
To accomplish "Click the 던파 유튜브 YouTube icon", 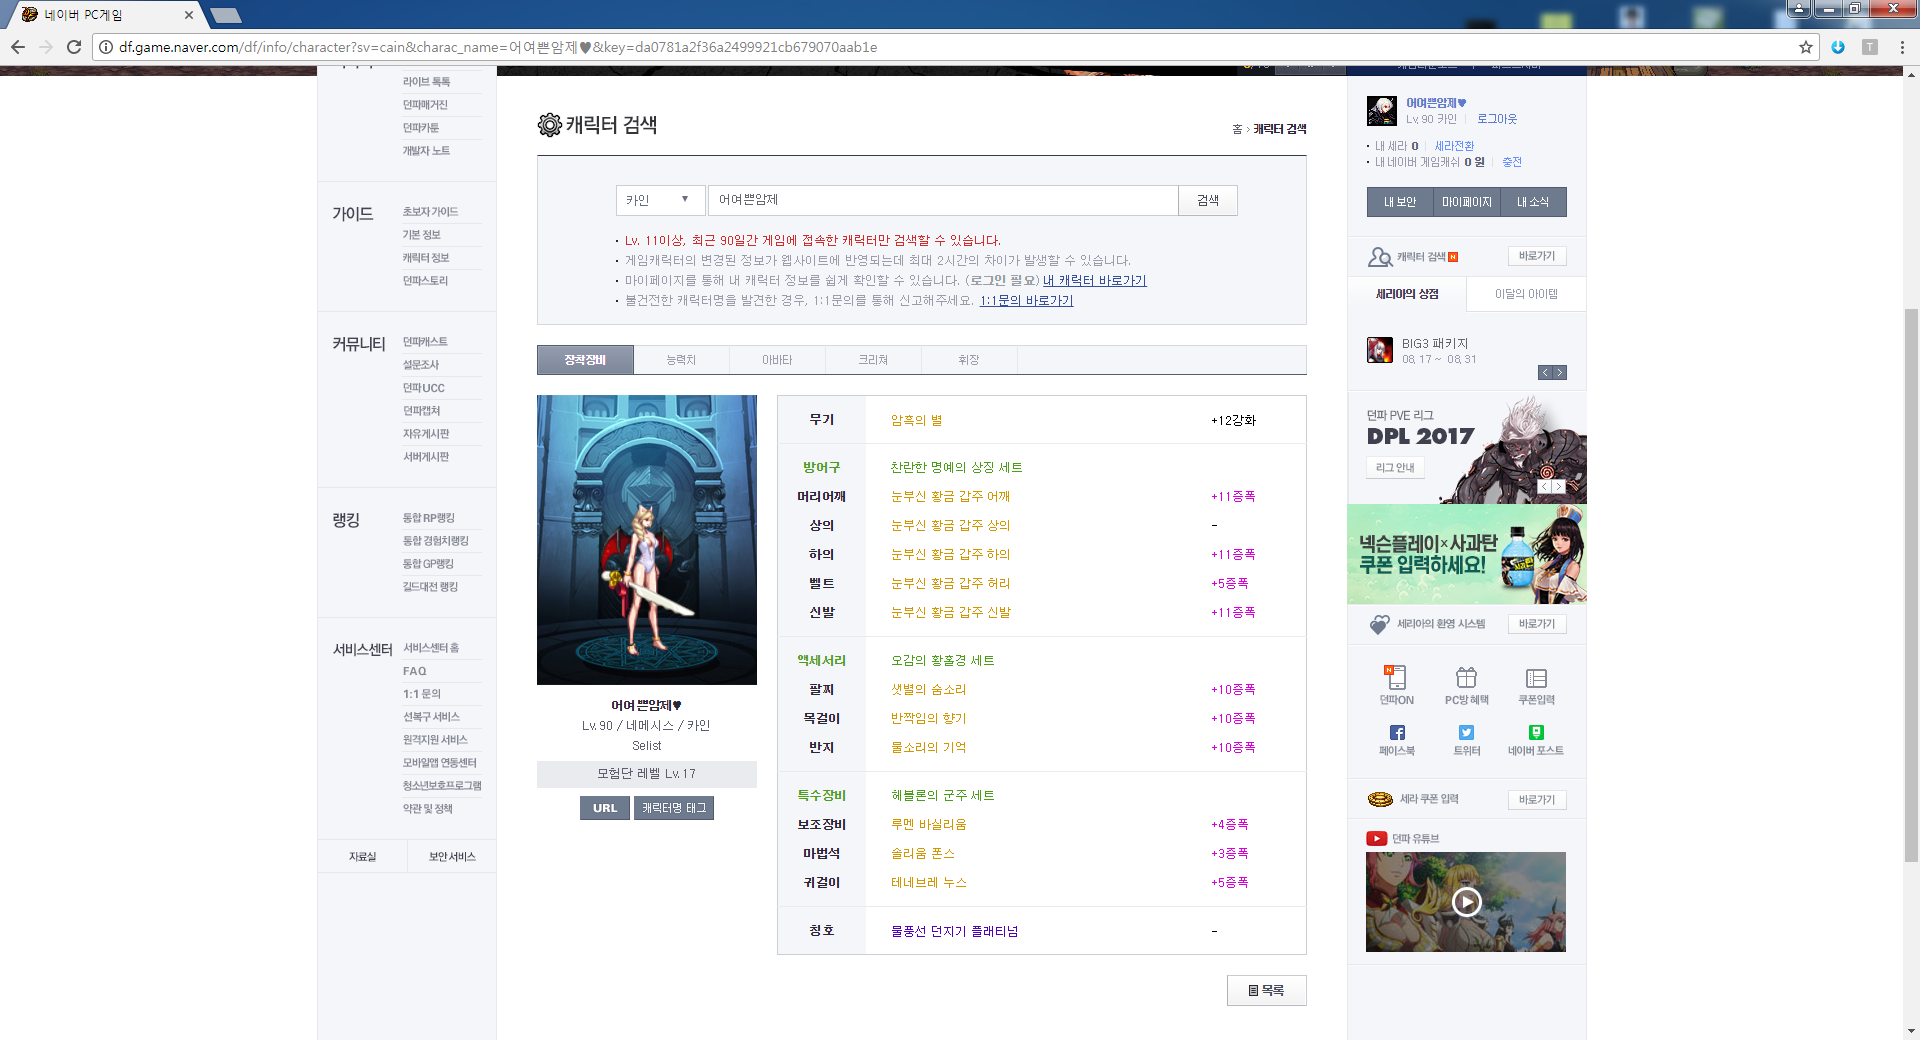I will coord(1377,839).
